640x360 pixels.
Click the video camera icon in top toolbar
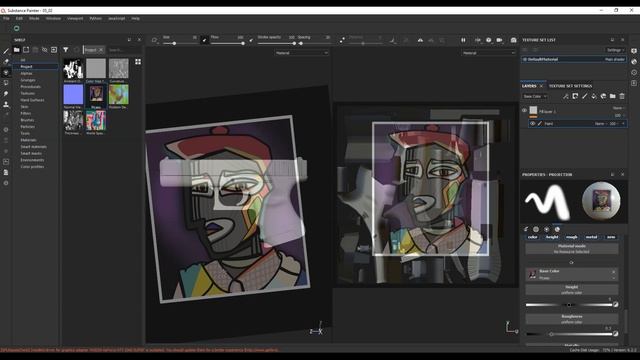500,40
